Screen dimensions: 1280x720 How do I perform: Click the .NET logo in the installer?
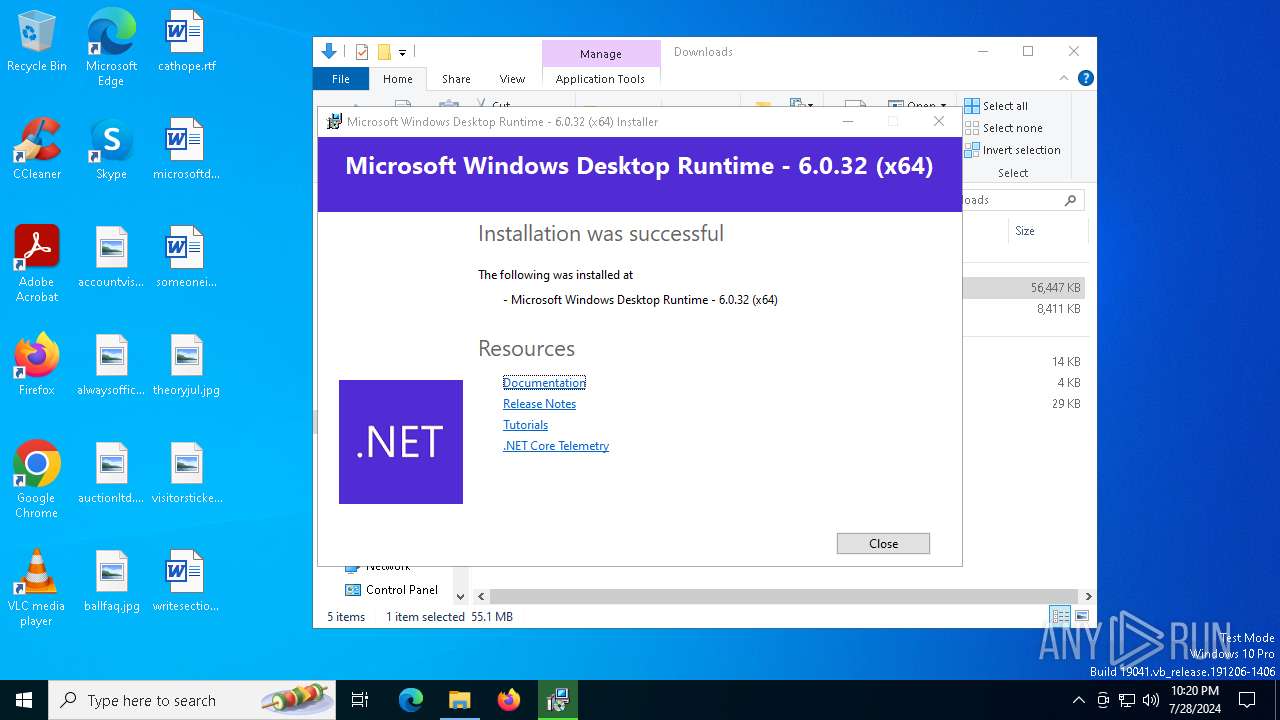click(401, 442)
